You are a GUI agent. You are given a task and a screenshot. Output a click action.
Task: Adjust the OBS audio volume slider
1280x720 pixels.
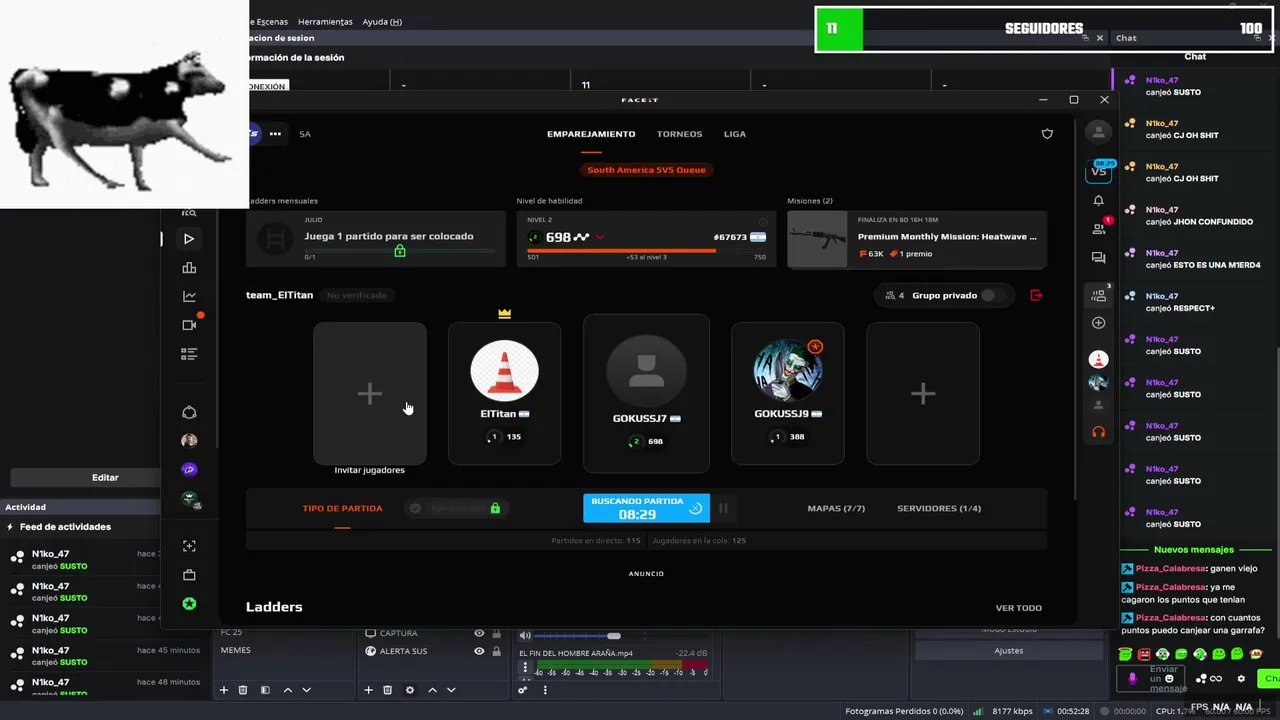point(614,636)
